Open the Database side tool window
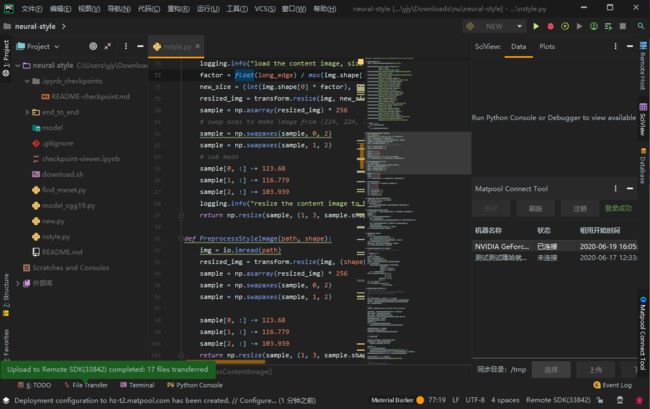The width and height of the screenshot is (650, 409). click(x=643, y=165)
